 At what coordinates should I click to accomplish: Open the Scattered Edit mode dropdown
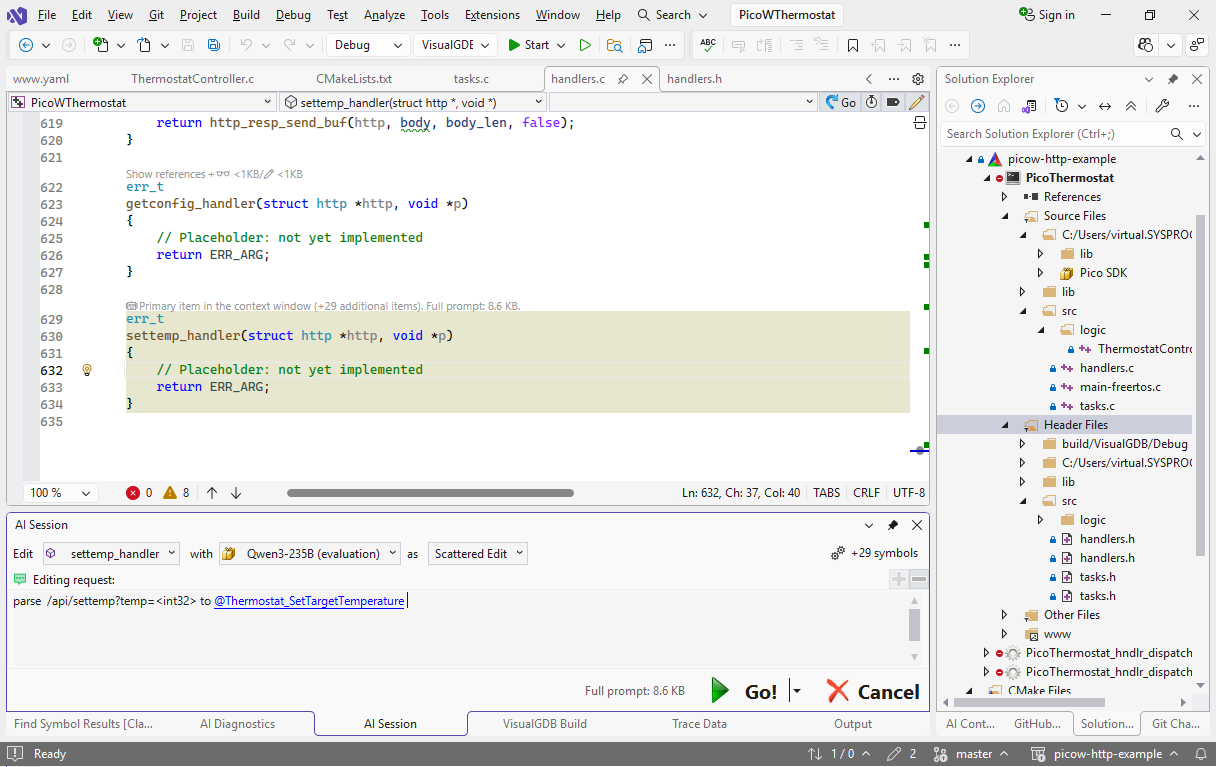pyautogui.click(x=478, y=553)
